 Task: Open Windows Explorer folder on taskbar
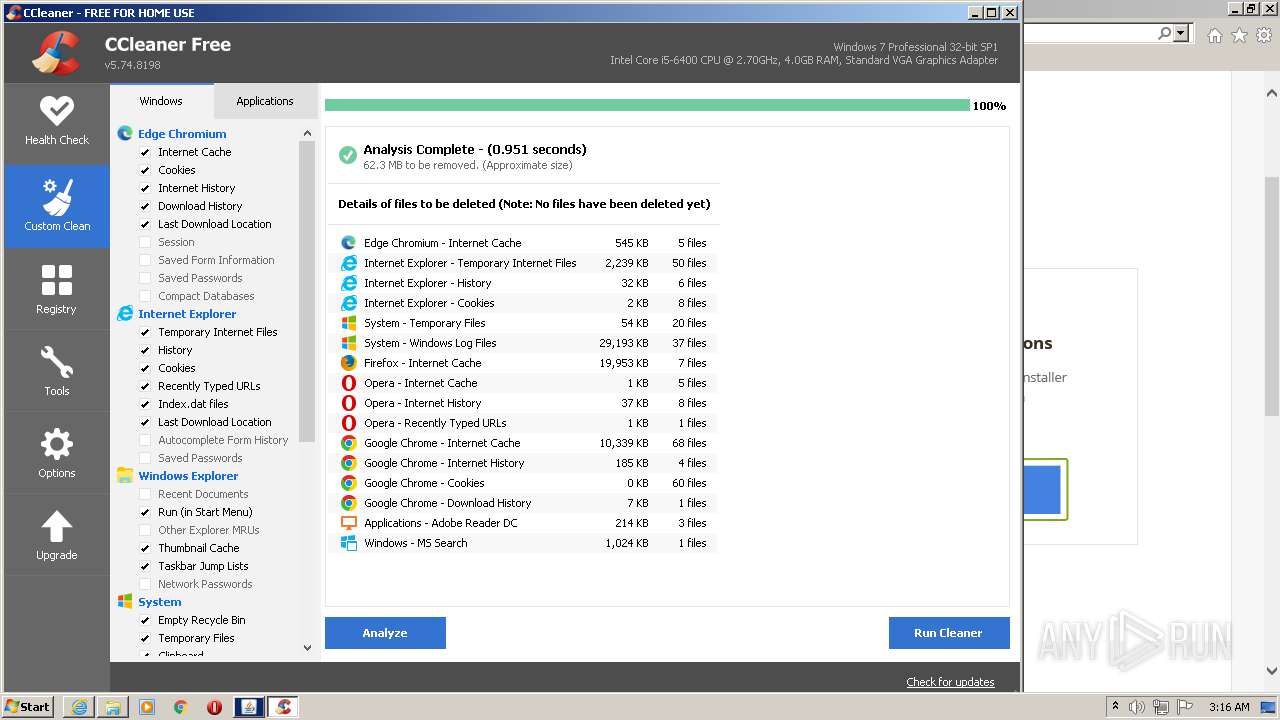pyautogui.click(x=113, y=707)
